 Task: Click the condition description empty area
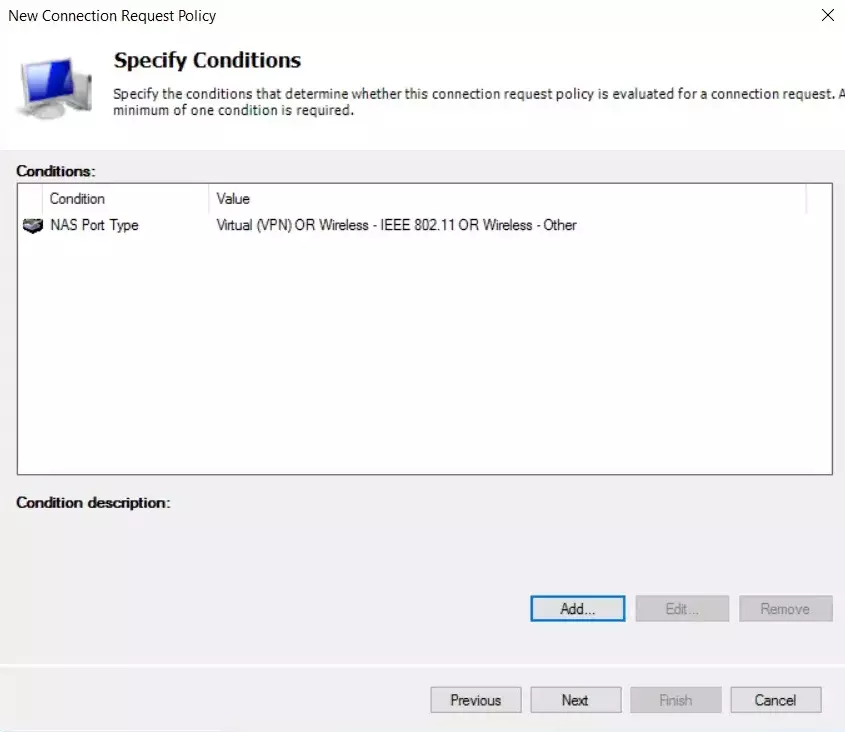coord(420,550)
